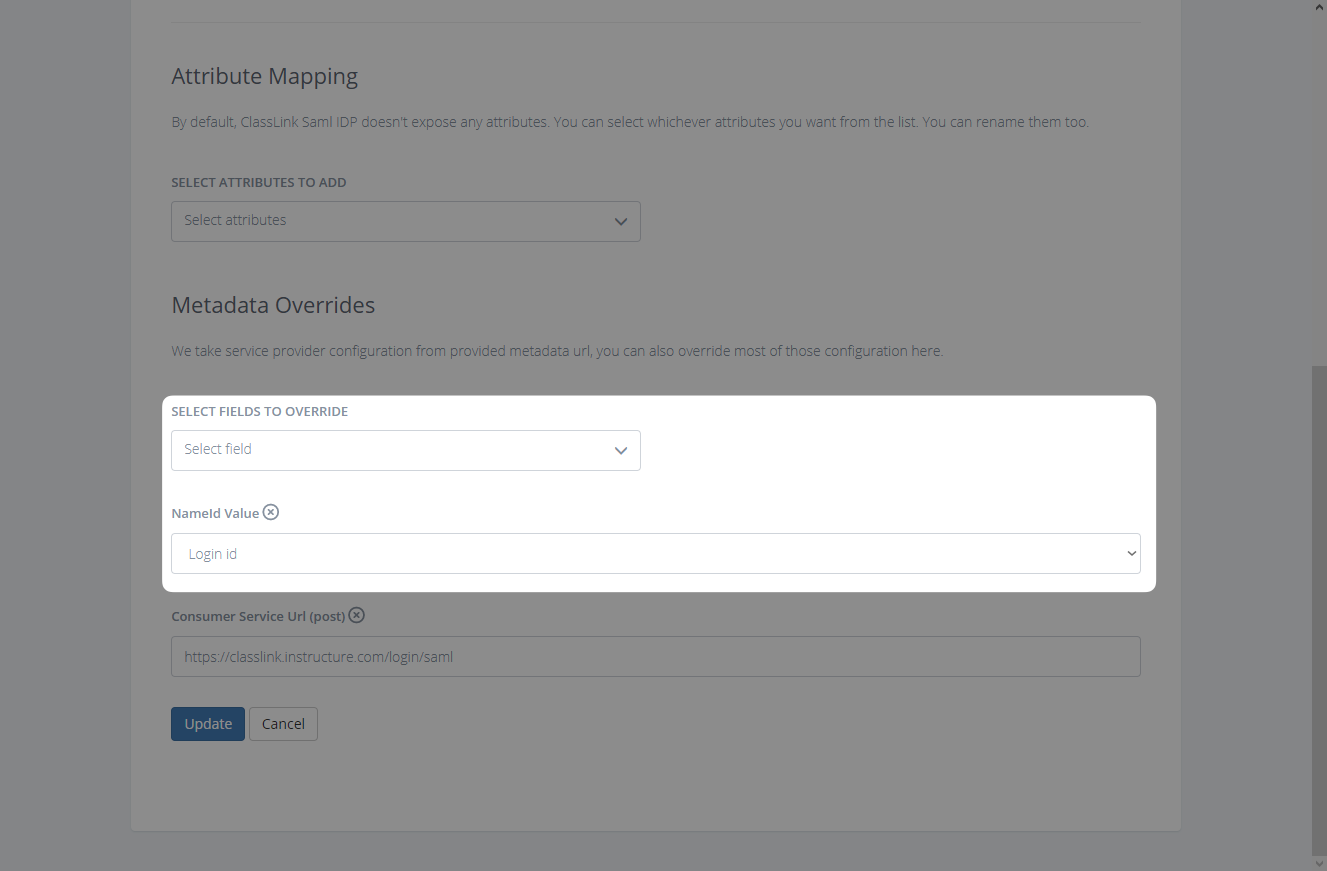Click the chevron on the Select attributes dropdown
Viewport: 1327px width, 871px height.
[x=620, y=221]
